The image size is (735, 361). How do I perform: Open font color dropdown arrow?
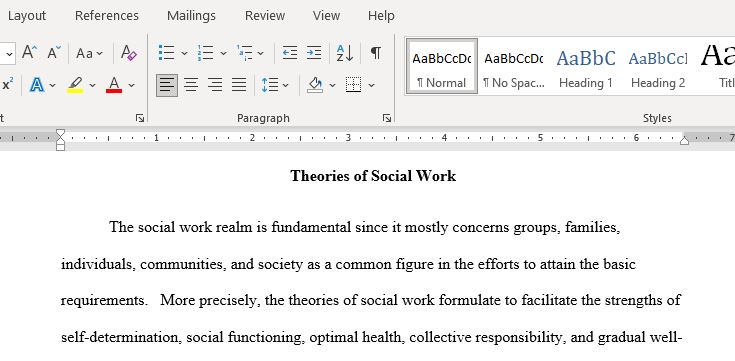point(131,85)
